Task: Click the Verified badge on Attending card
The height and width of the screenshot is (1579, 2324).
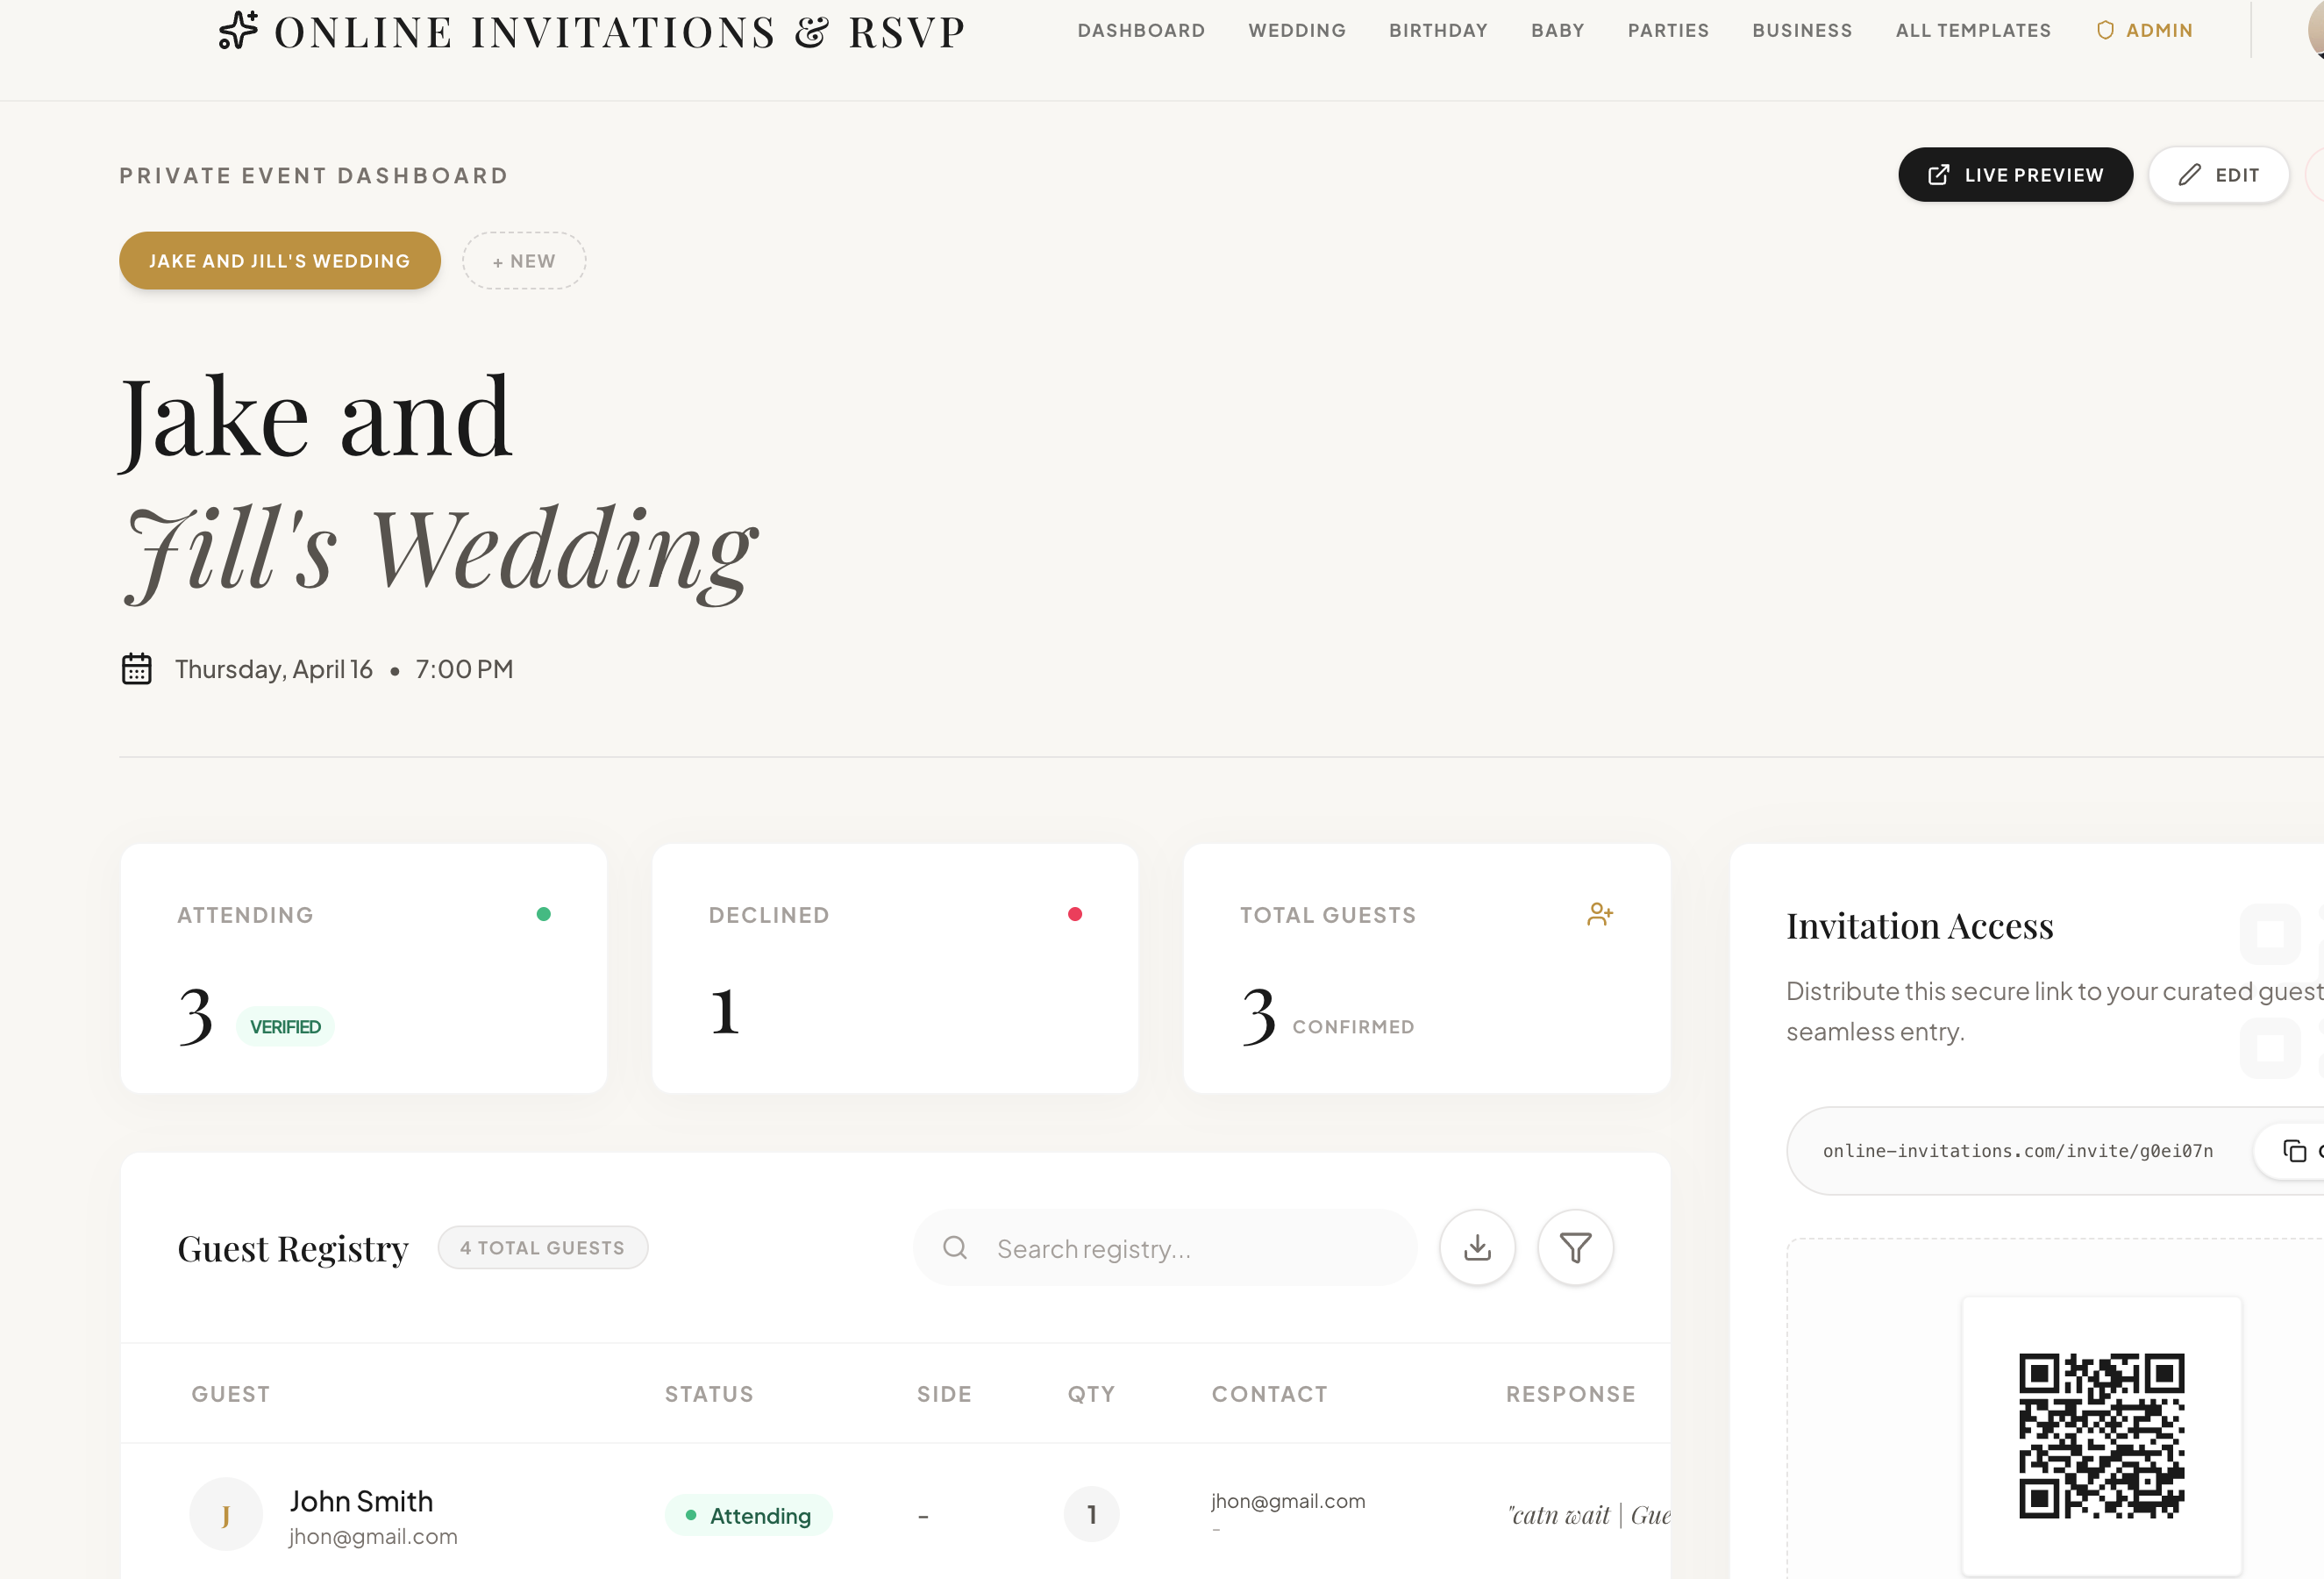Action: point(285,1027)
